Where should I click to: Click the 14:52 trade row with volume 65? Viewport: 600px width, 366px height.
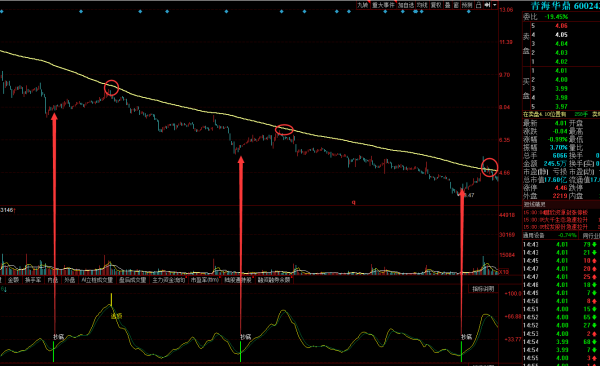click(561, 317)
